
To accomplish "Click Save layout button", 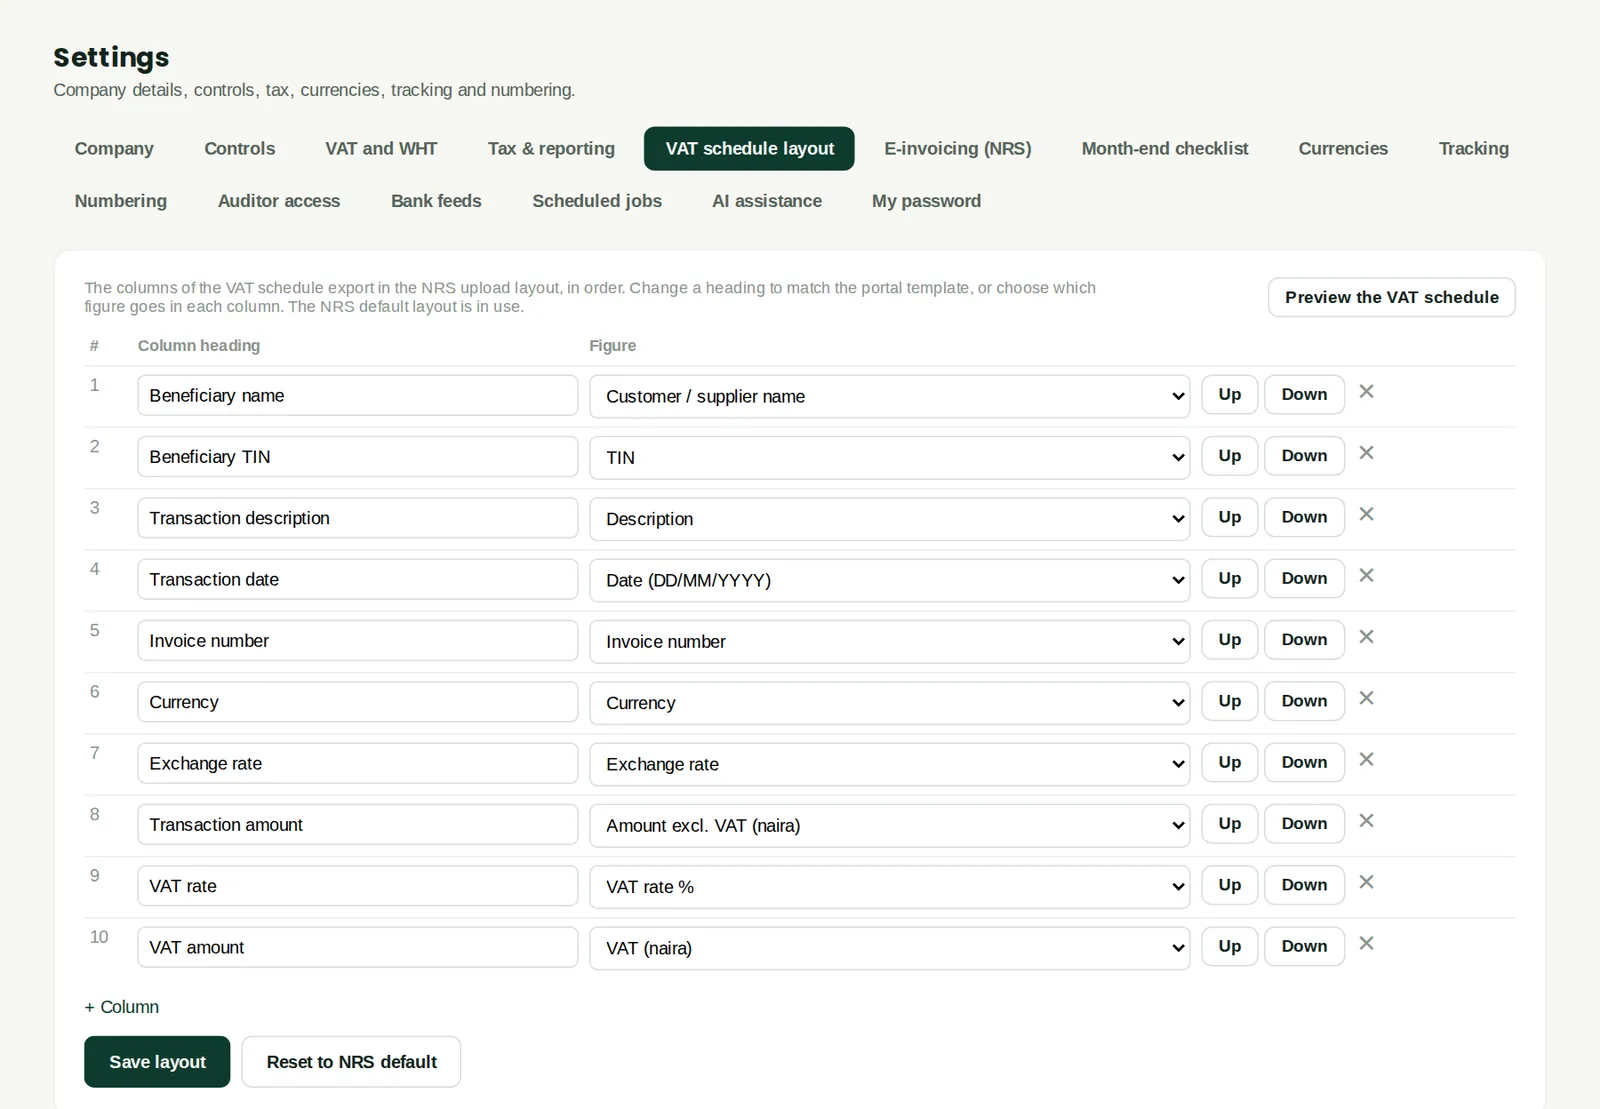I will (157, 1062).
